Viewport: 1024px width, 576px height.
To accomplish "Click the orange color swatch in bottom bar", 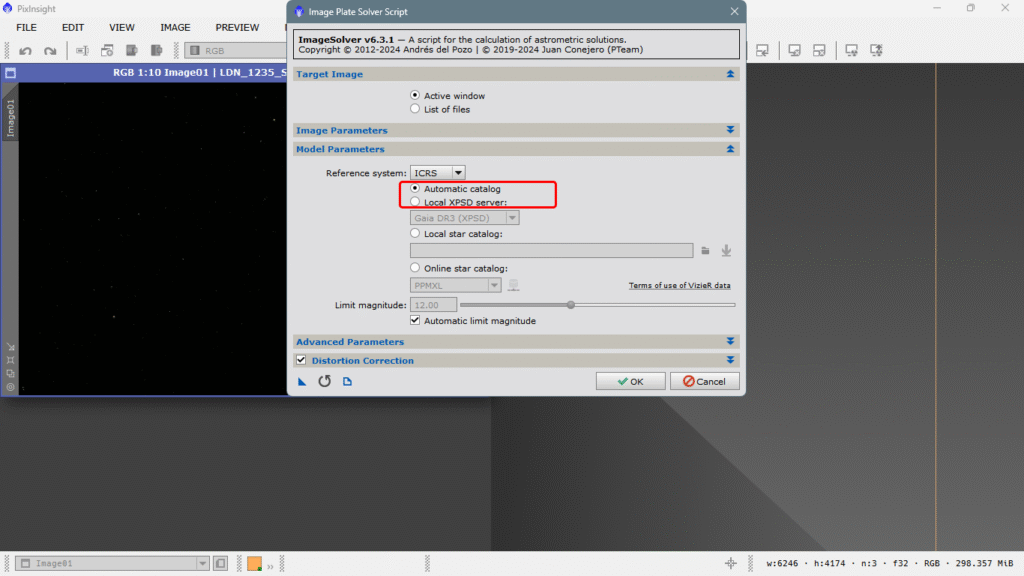I will click(255, 563).
